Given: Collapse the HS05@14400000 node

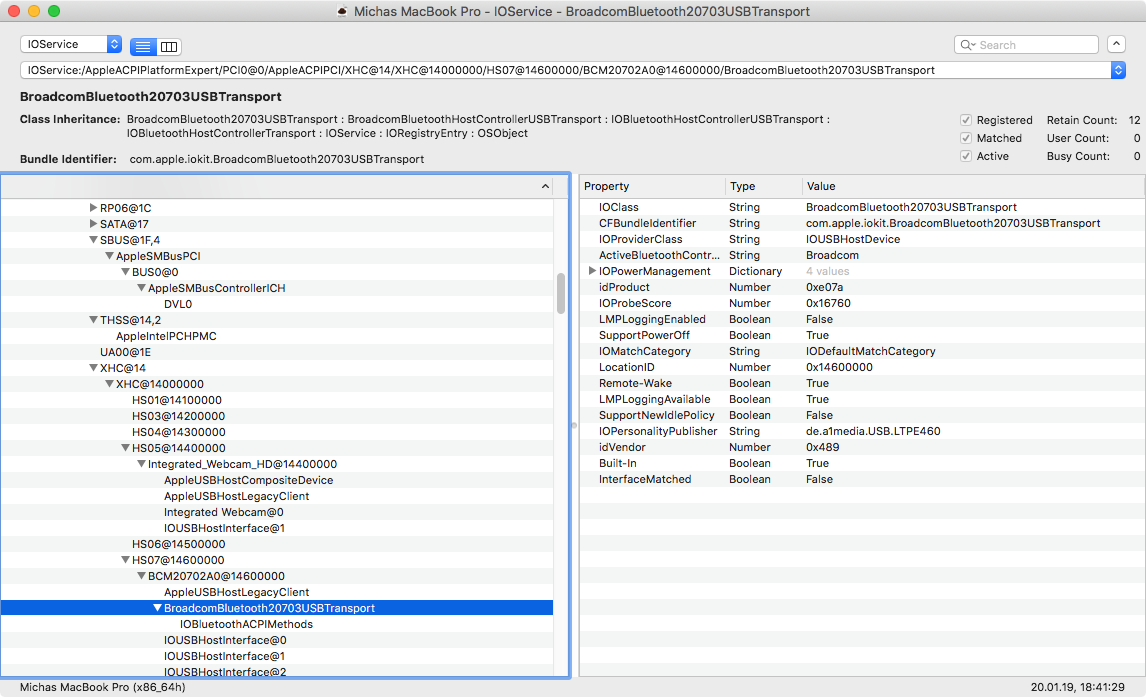Looking at the screenshot, I should tap(125, 448).
